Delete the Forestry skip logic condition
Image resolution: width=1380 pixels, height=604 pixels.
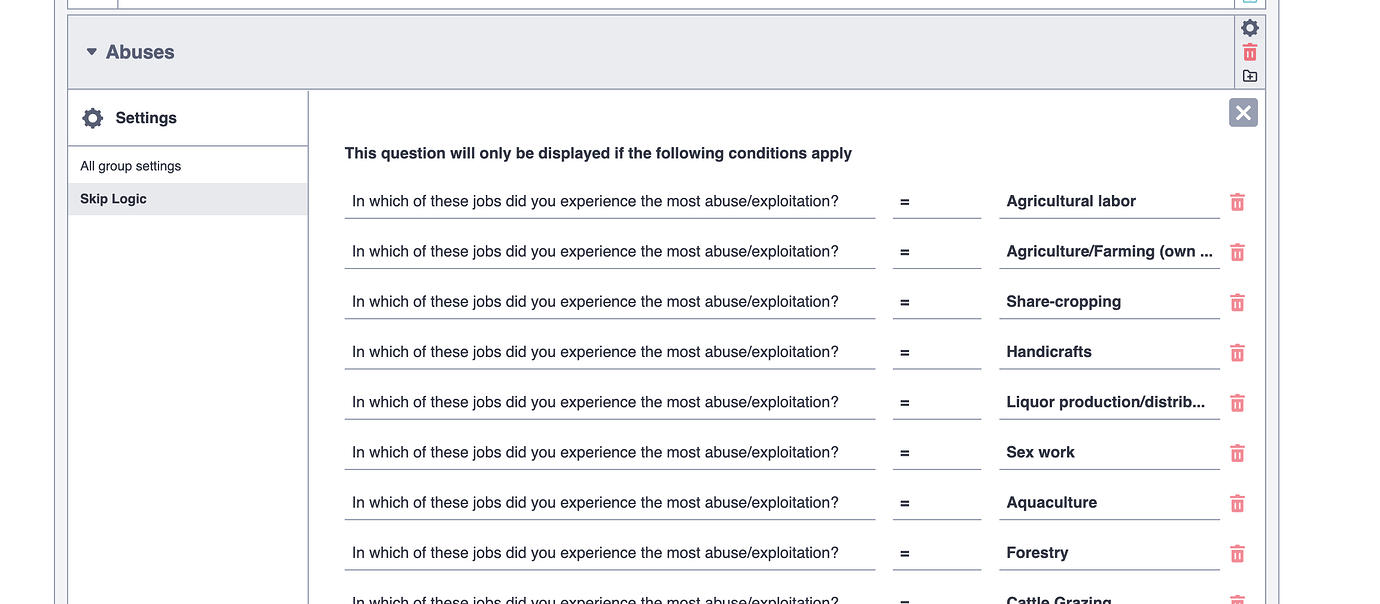coord(1237,552)
